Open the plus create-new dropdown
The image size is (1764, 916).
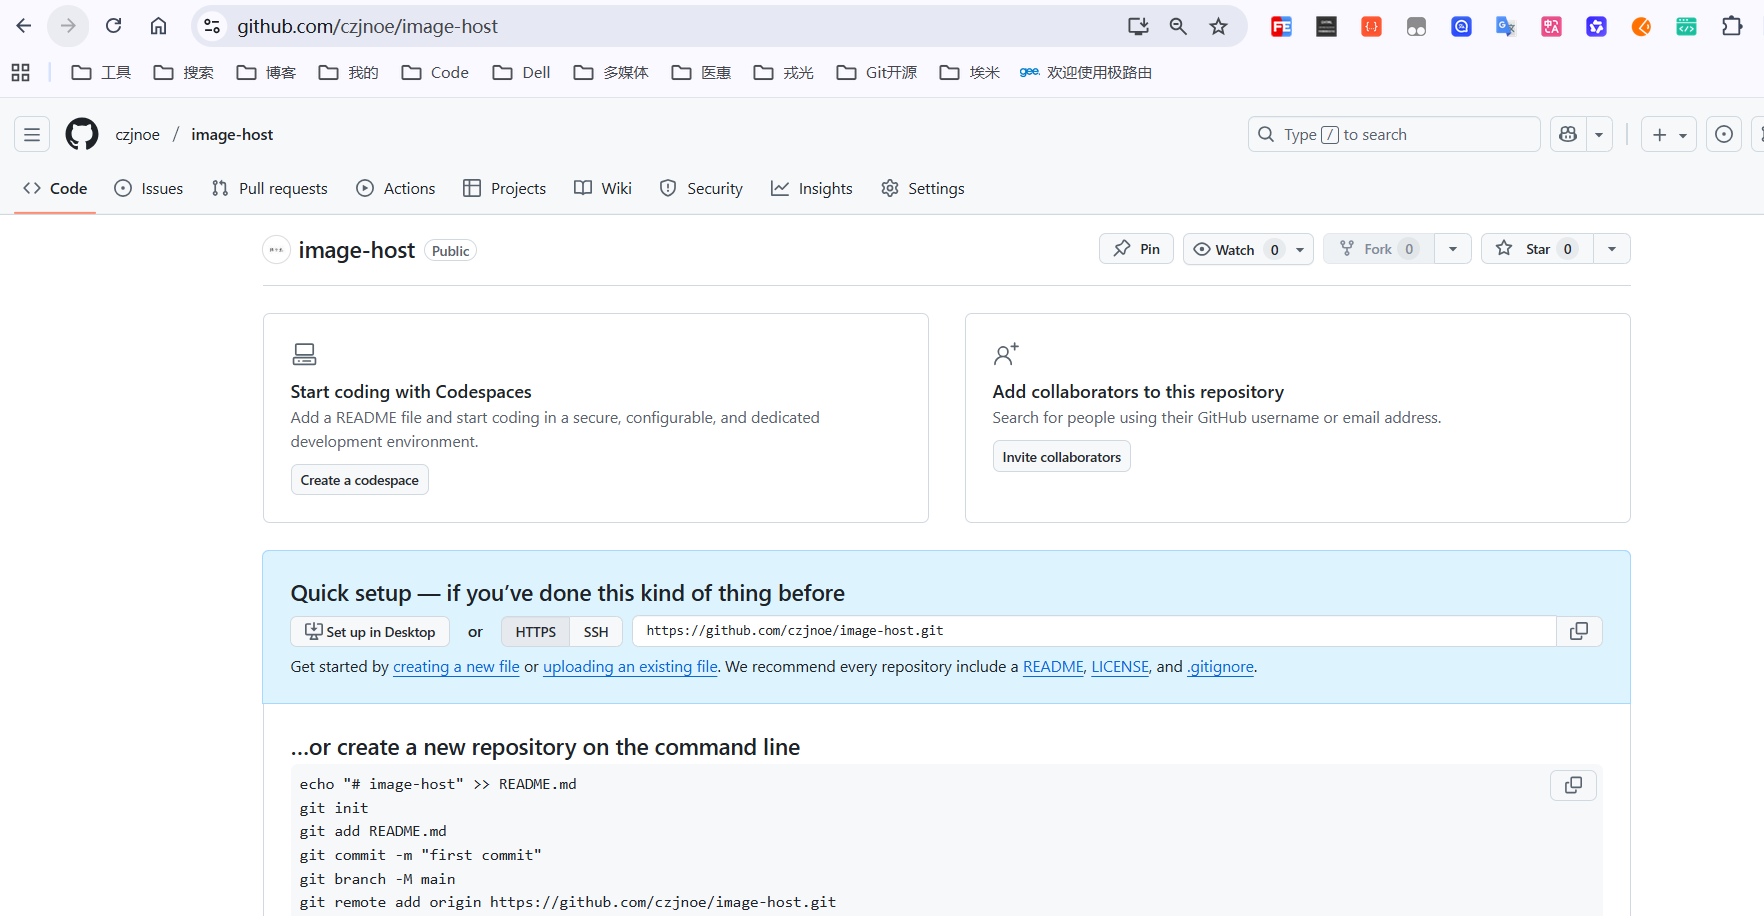(1668, 133)
